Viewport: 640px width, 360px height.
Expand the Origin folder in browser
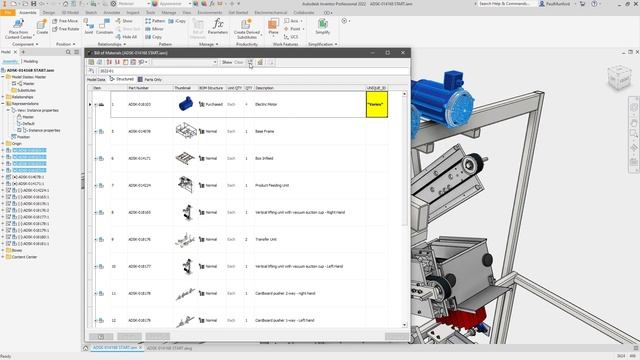(x=3, y=144)
